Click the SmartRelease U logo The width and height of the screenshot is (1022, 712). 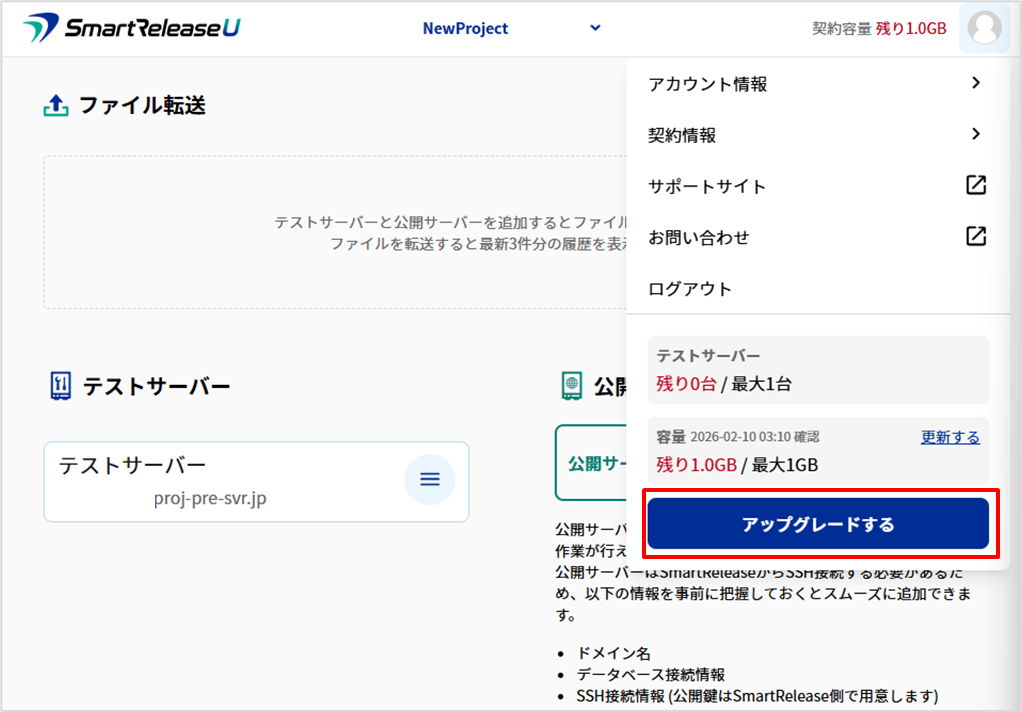[x=132, y=28]
